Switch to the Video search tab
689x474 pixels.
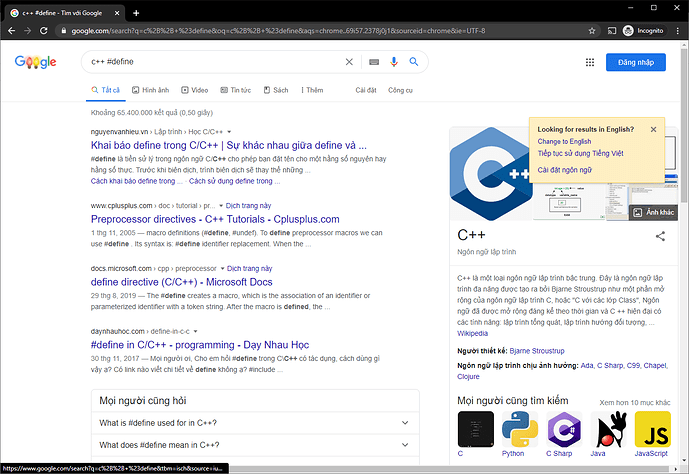coord(194,90)
